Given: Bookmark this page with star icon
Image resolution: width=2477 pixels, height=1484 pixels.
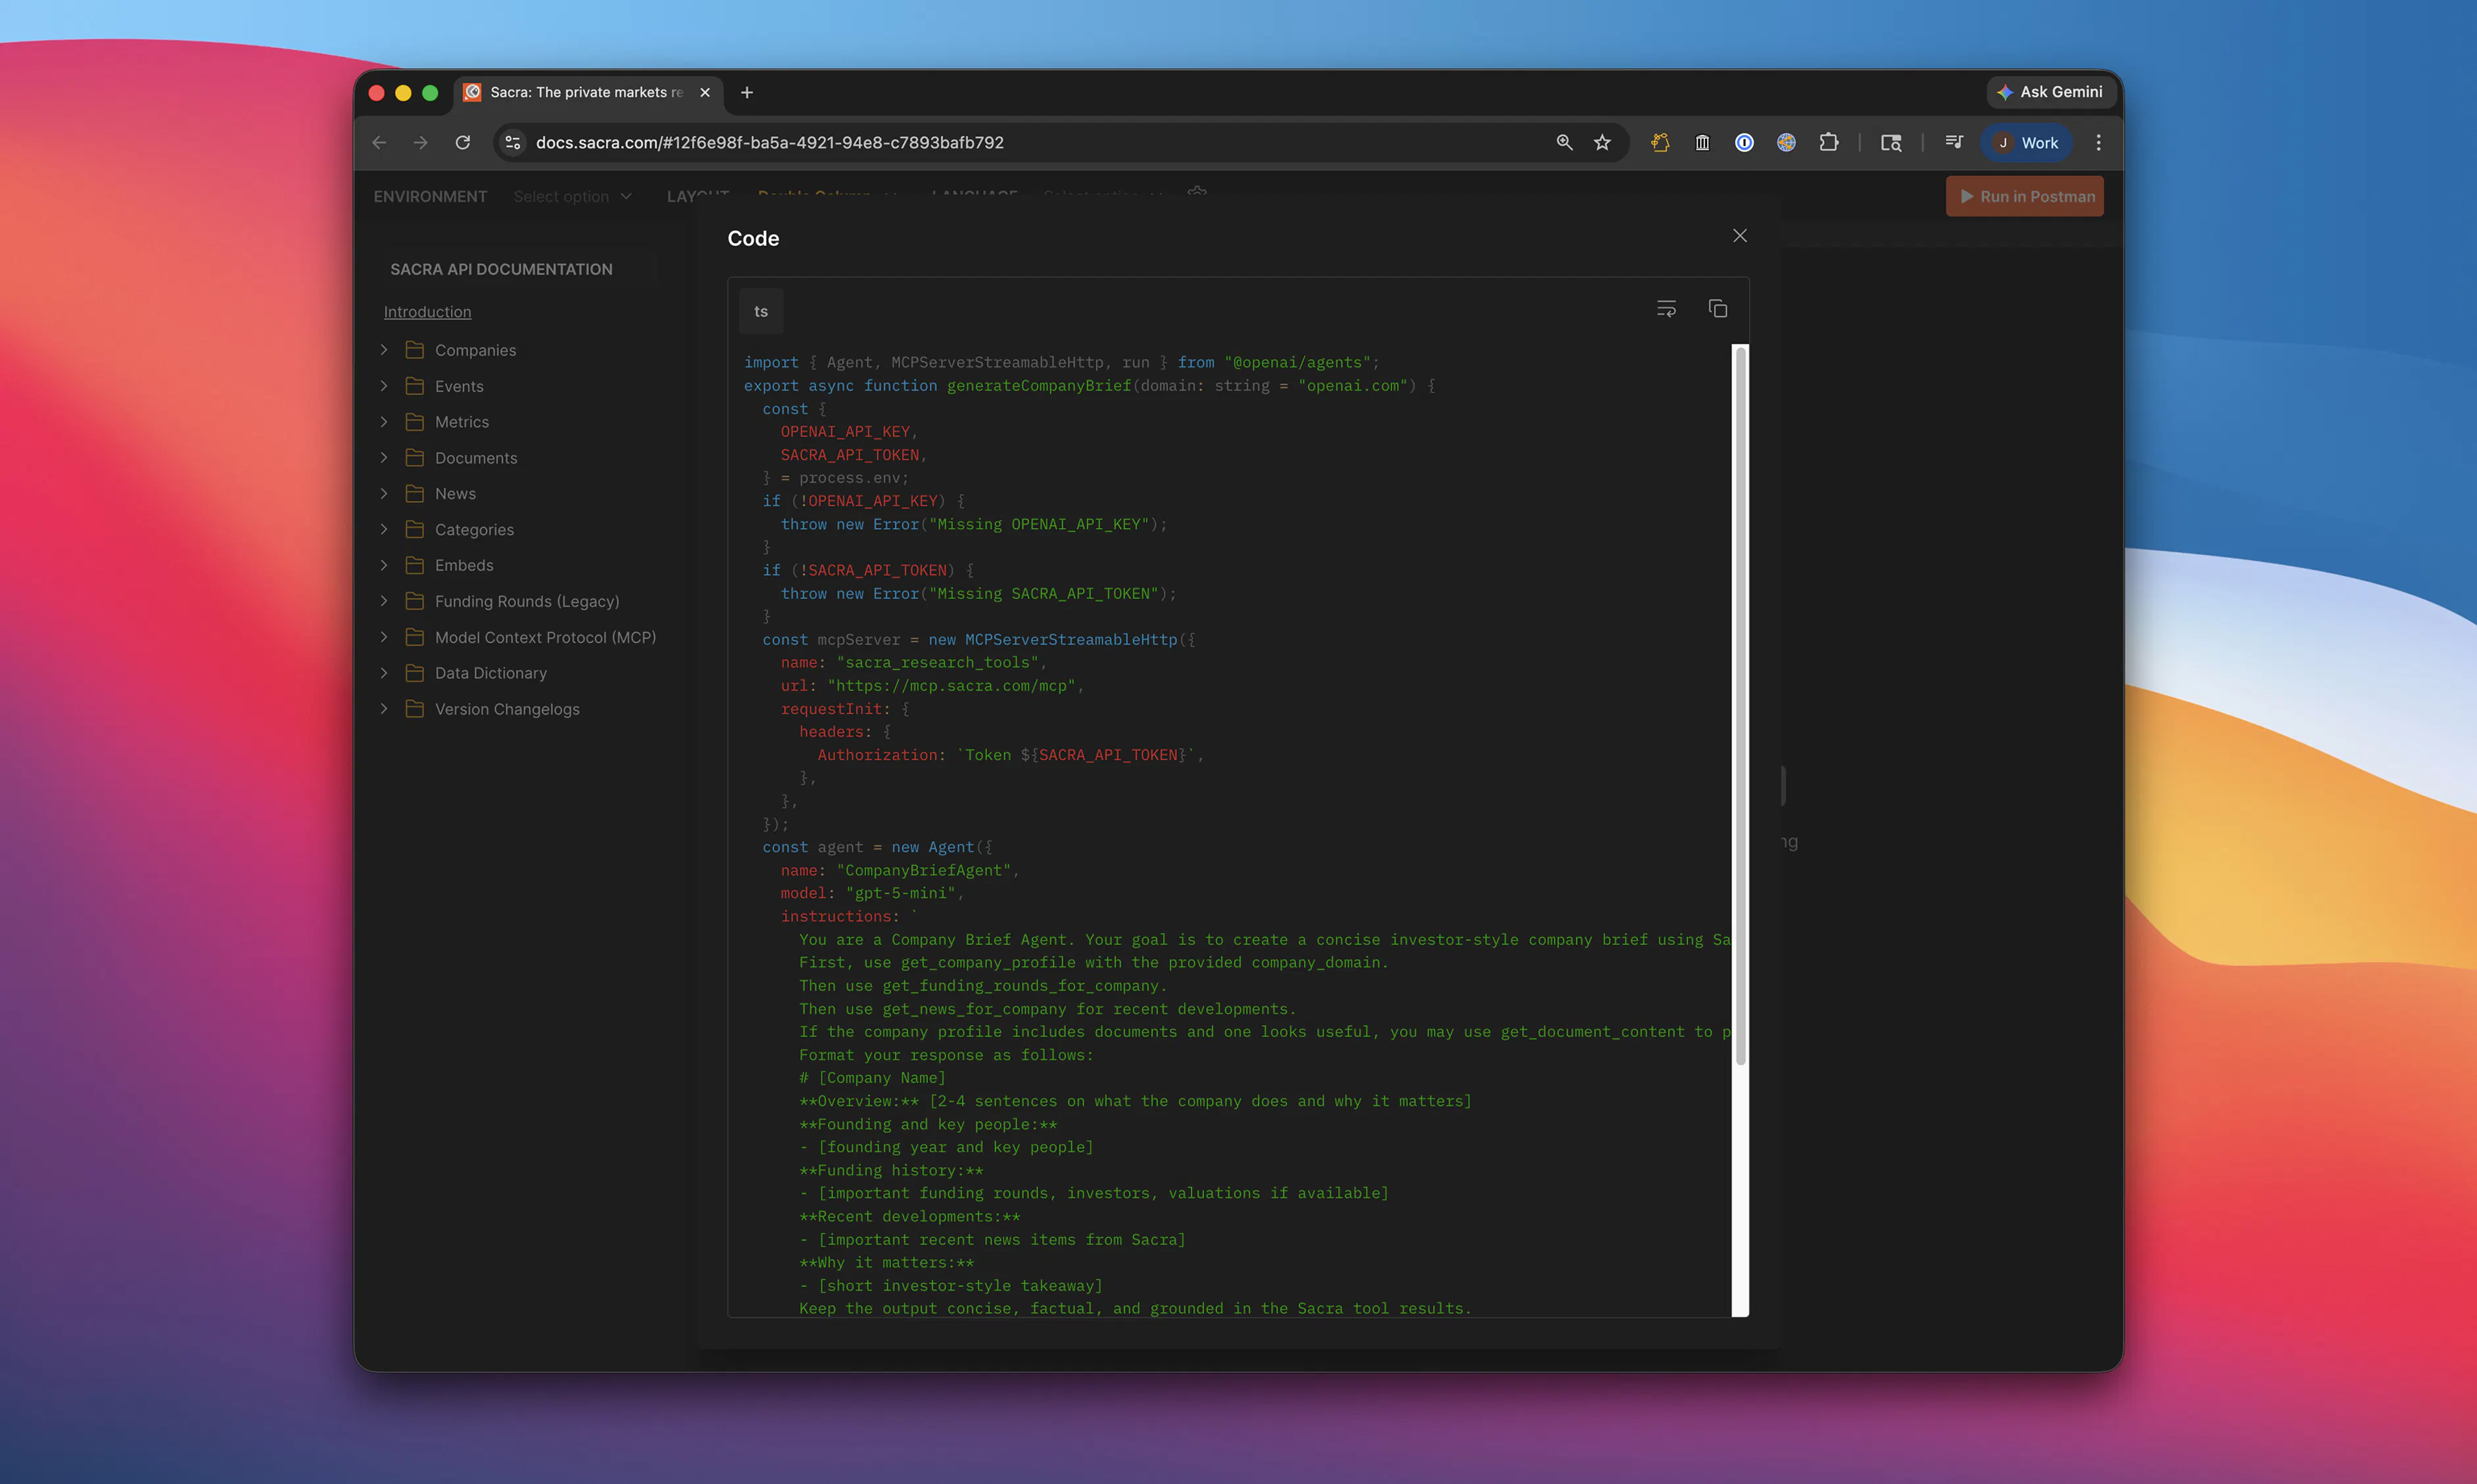Looking at the screenshot, I should point(1602,143).
